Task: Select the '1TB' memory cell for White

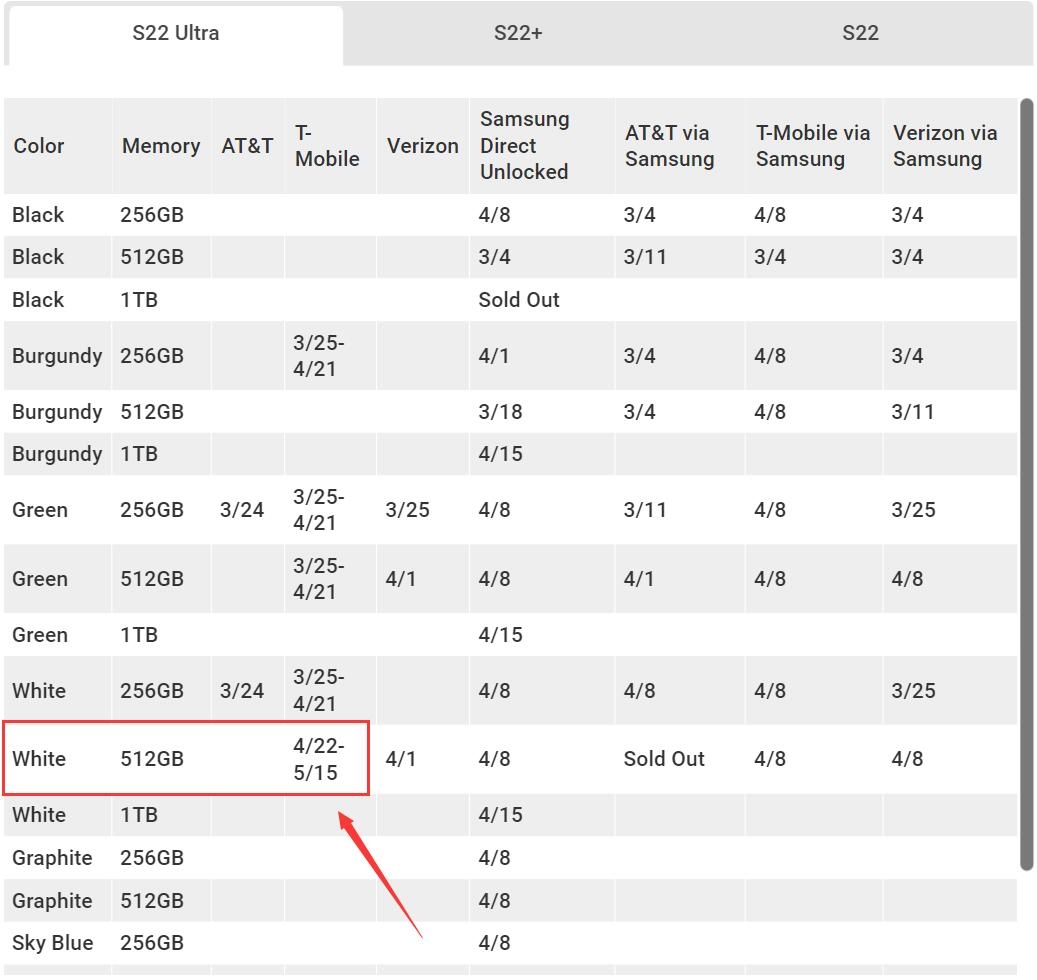Action: [139, 815]
